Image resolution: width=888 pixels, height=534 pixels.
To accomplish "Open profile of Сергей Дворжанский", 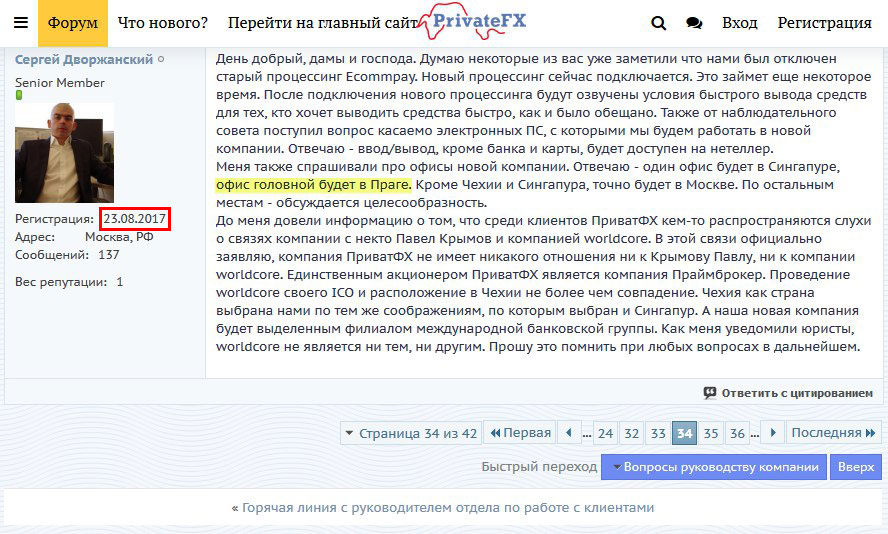I will click(84, 59).
